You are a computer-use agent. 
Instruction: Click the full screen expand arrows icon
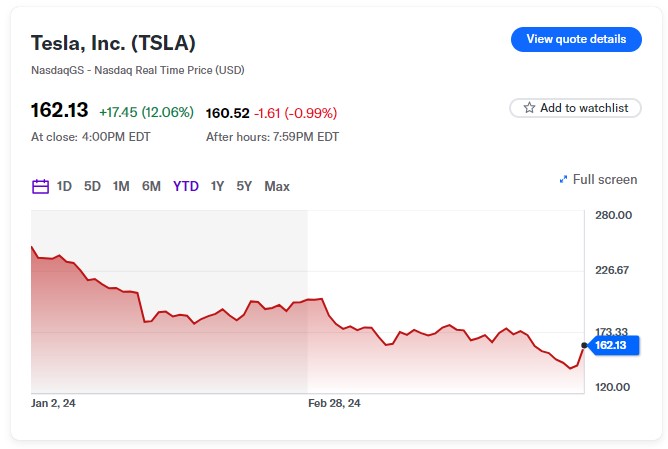click(563, 180)
